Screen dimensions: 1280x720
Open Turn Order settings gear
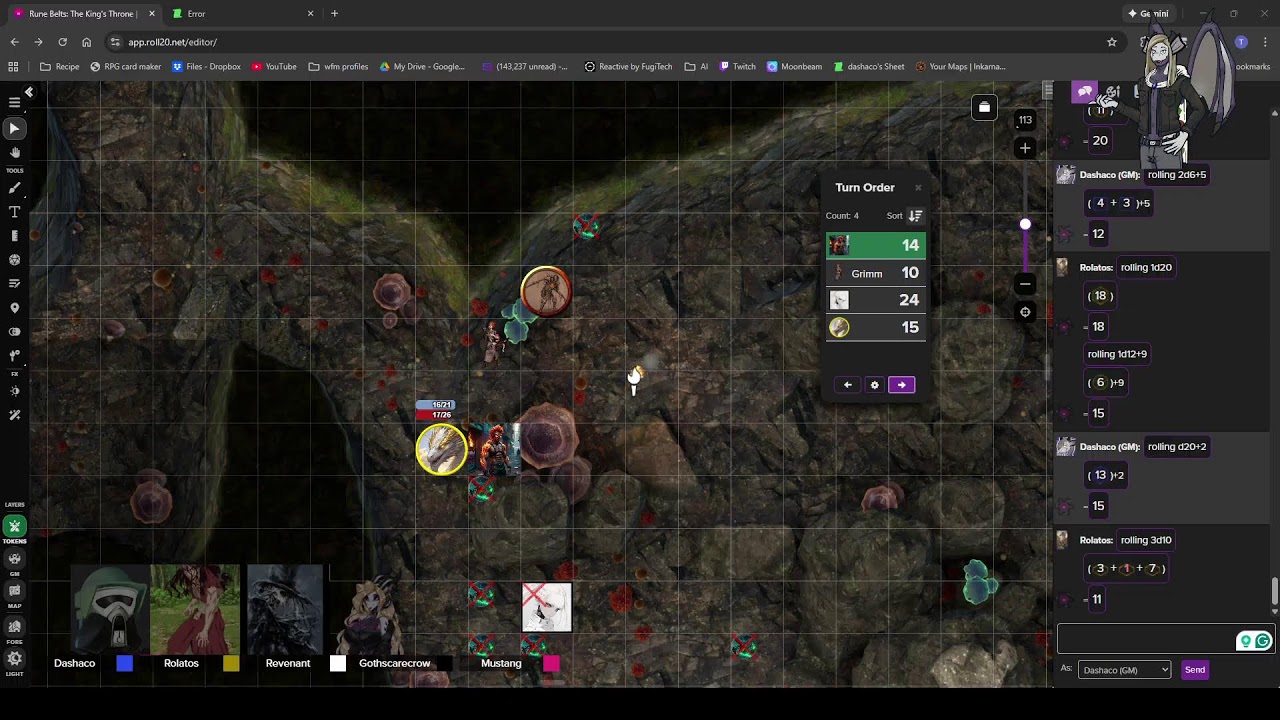tap(874, 385)
